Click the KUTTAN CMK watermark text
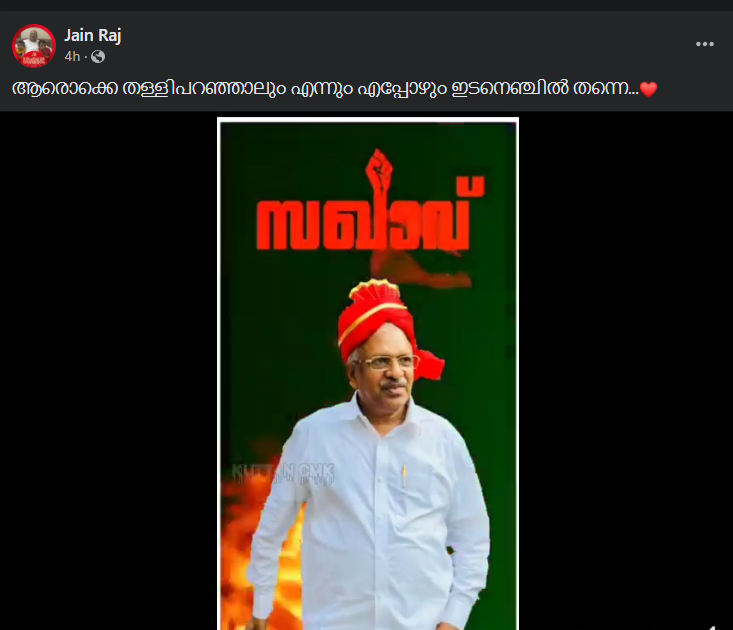This screenshot has width=733, height=630. pos(283,473)
